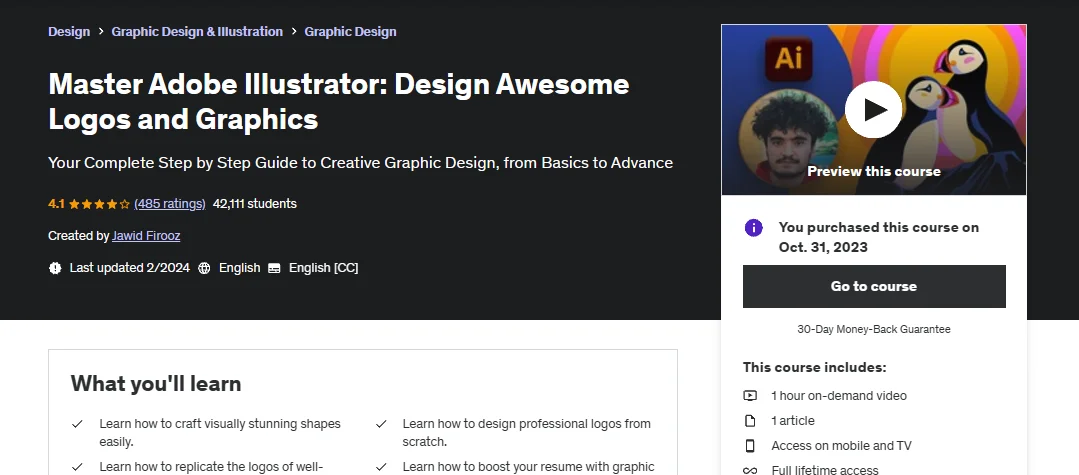Screen dimensions: 1079x475
Task: Click the '42,111 students' text
Action: 255,204
